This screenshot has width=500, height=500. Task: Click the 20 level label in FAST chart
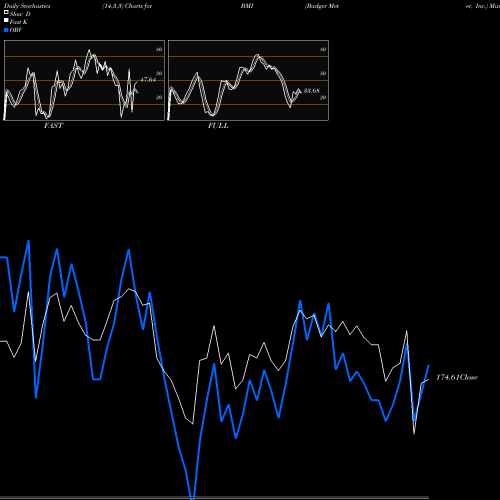coord(159,97)
